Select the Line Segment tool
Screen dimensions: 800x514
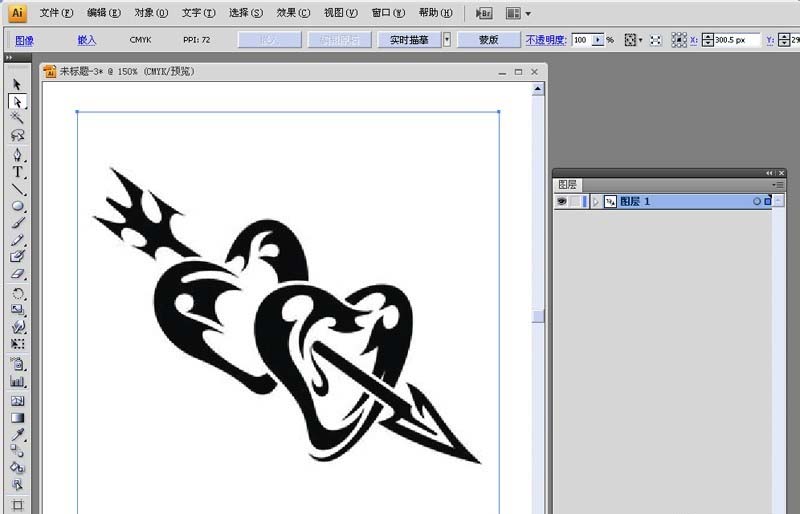[17, 189]
